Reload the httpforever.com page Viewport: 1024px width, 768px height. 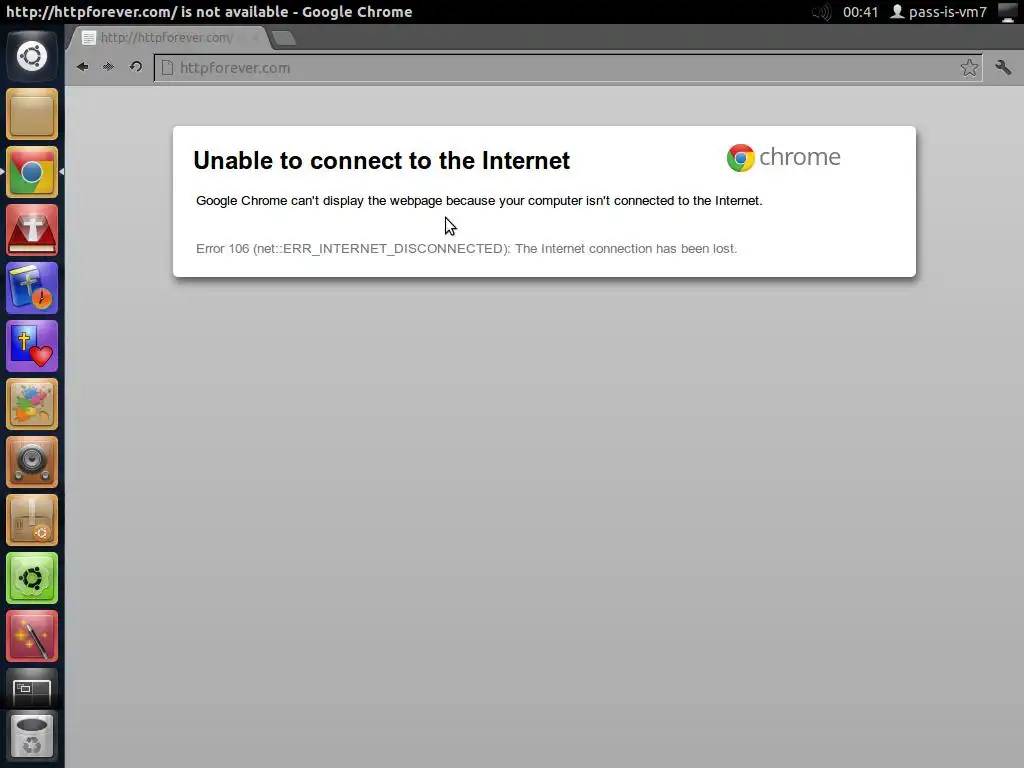tap(136, 67)
